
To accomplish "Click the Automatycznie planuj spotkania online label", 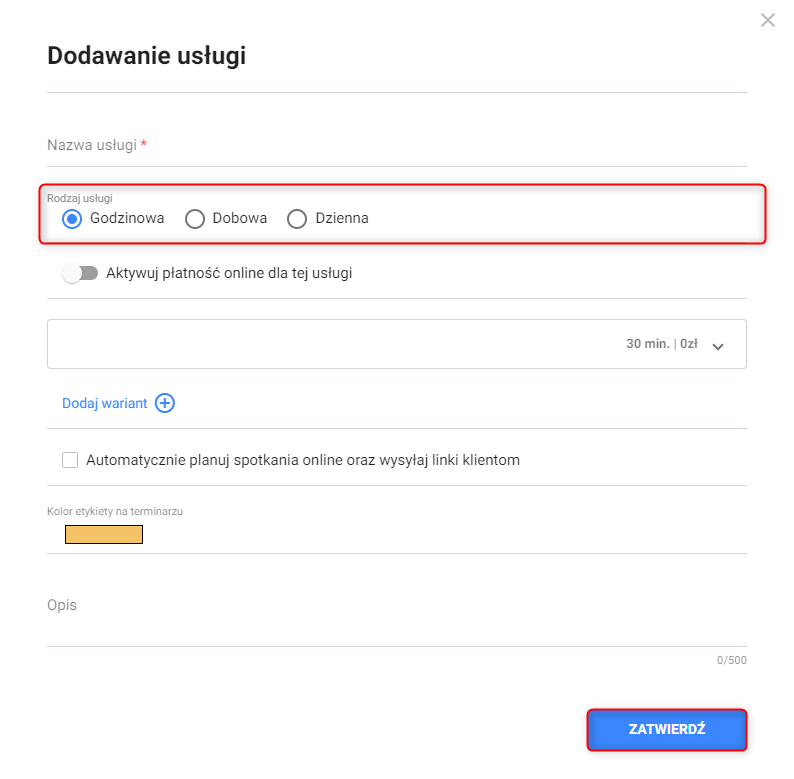I will [303, 460].
